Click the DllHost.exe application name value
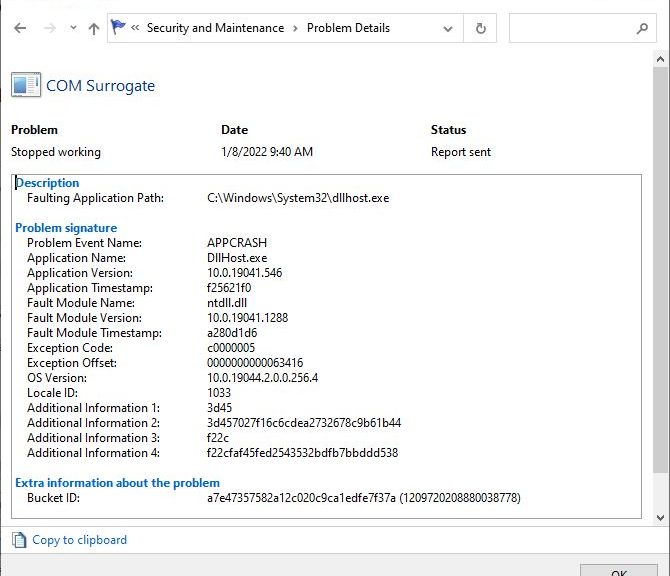This screenshot has height=576, width=670. coord(237,258)
